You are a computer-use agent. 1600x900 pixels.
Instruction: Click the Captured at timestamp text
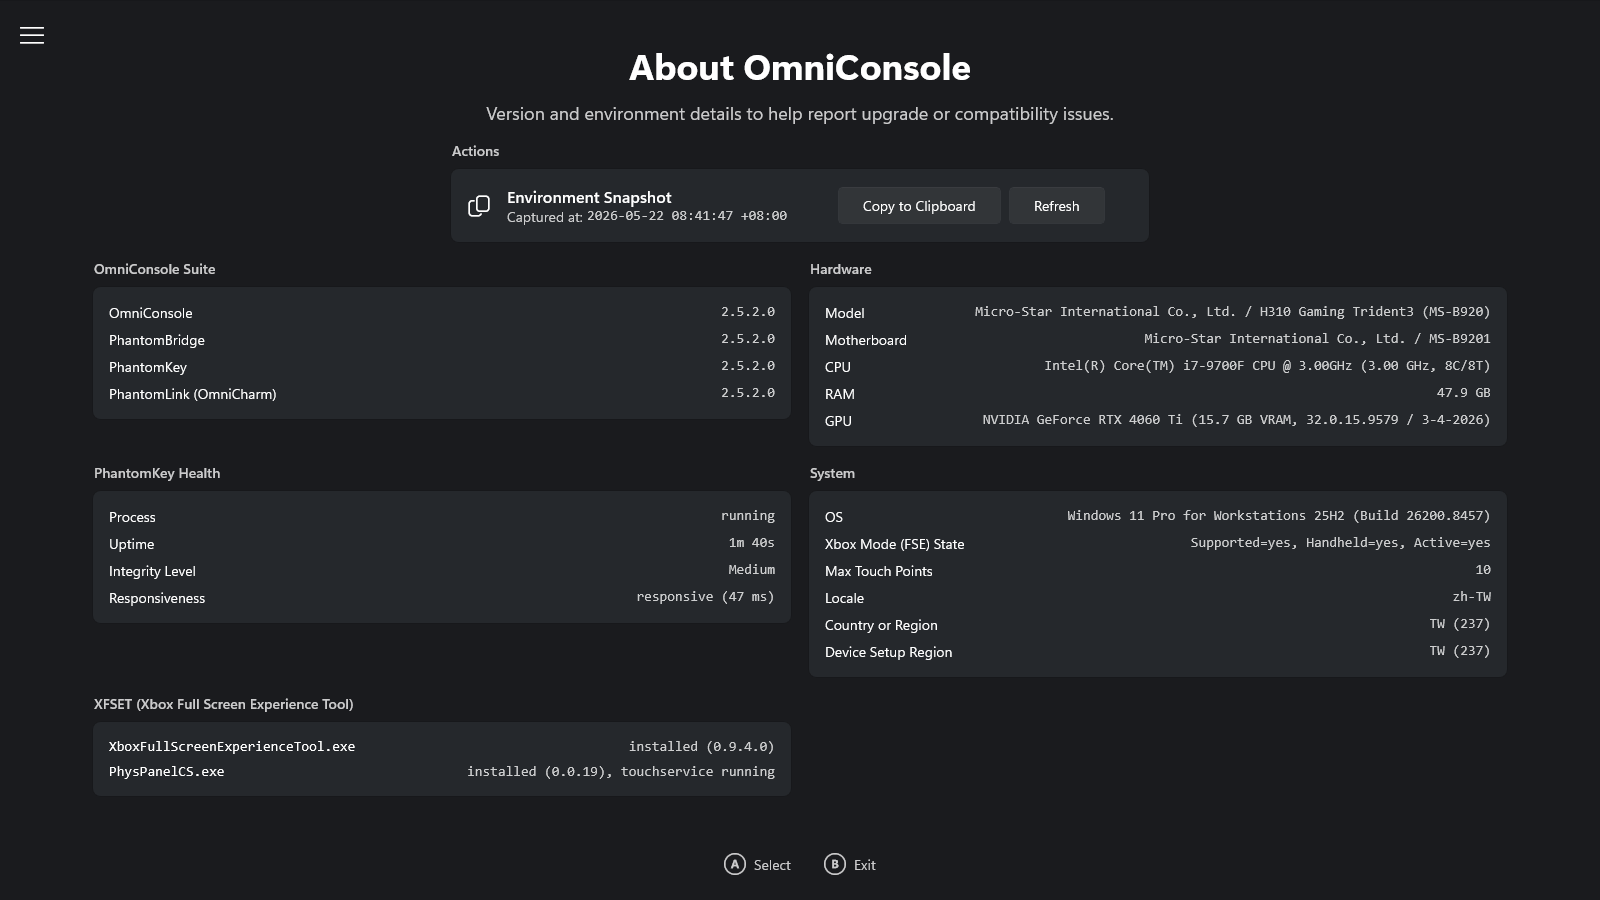(x=647, y=216)
